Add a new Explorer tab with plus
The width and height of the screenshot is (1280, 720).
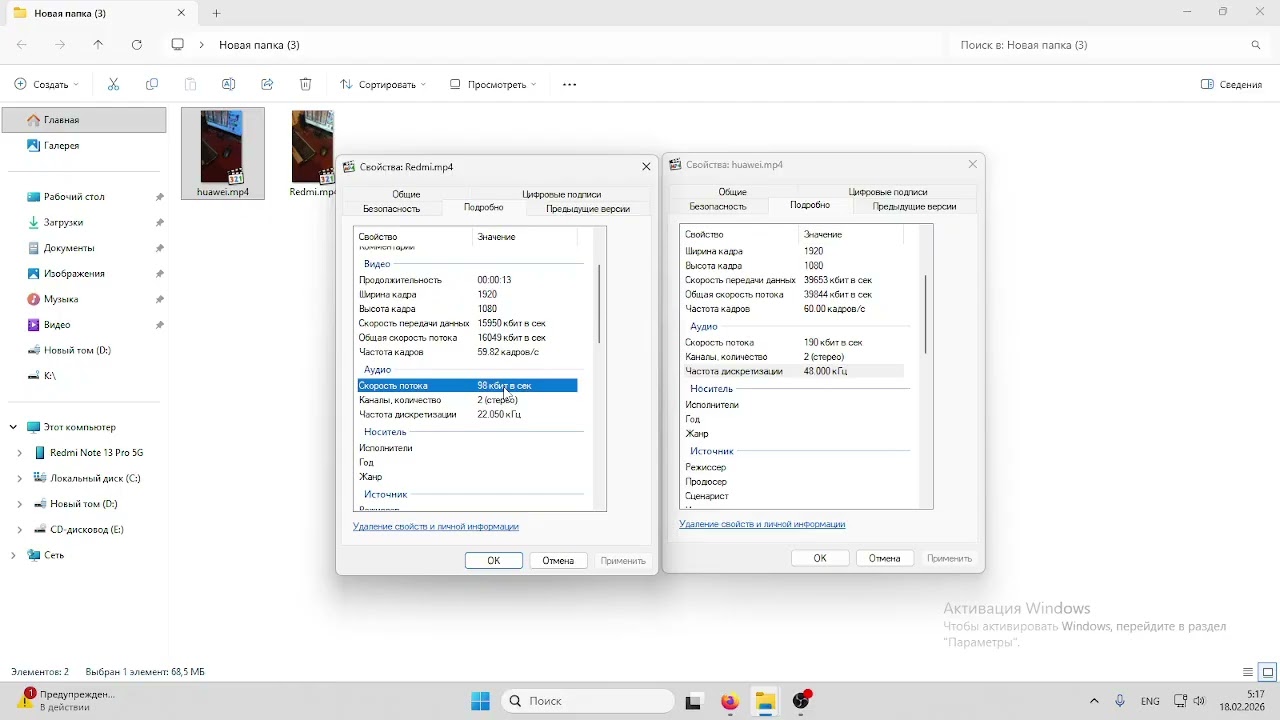coord(216,13)
